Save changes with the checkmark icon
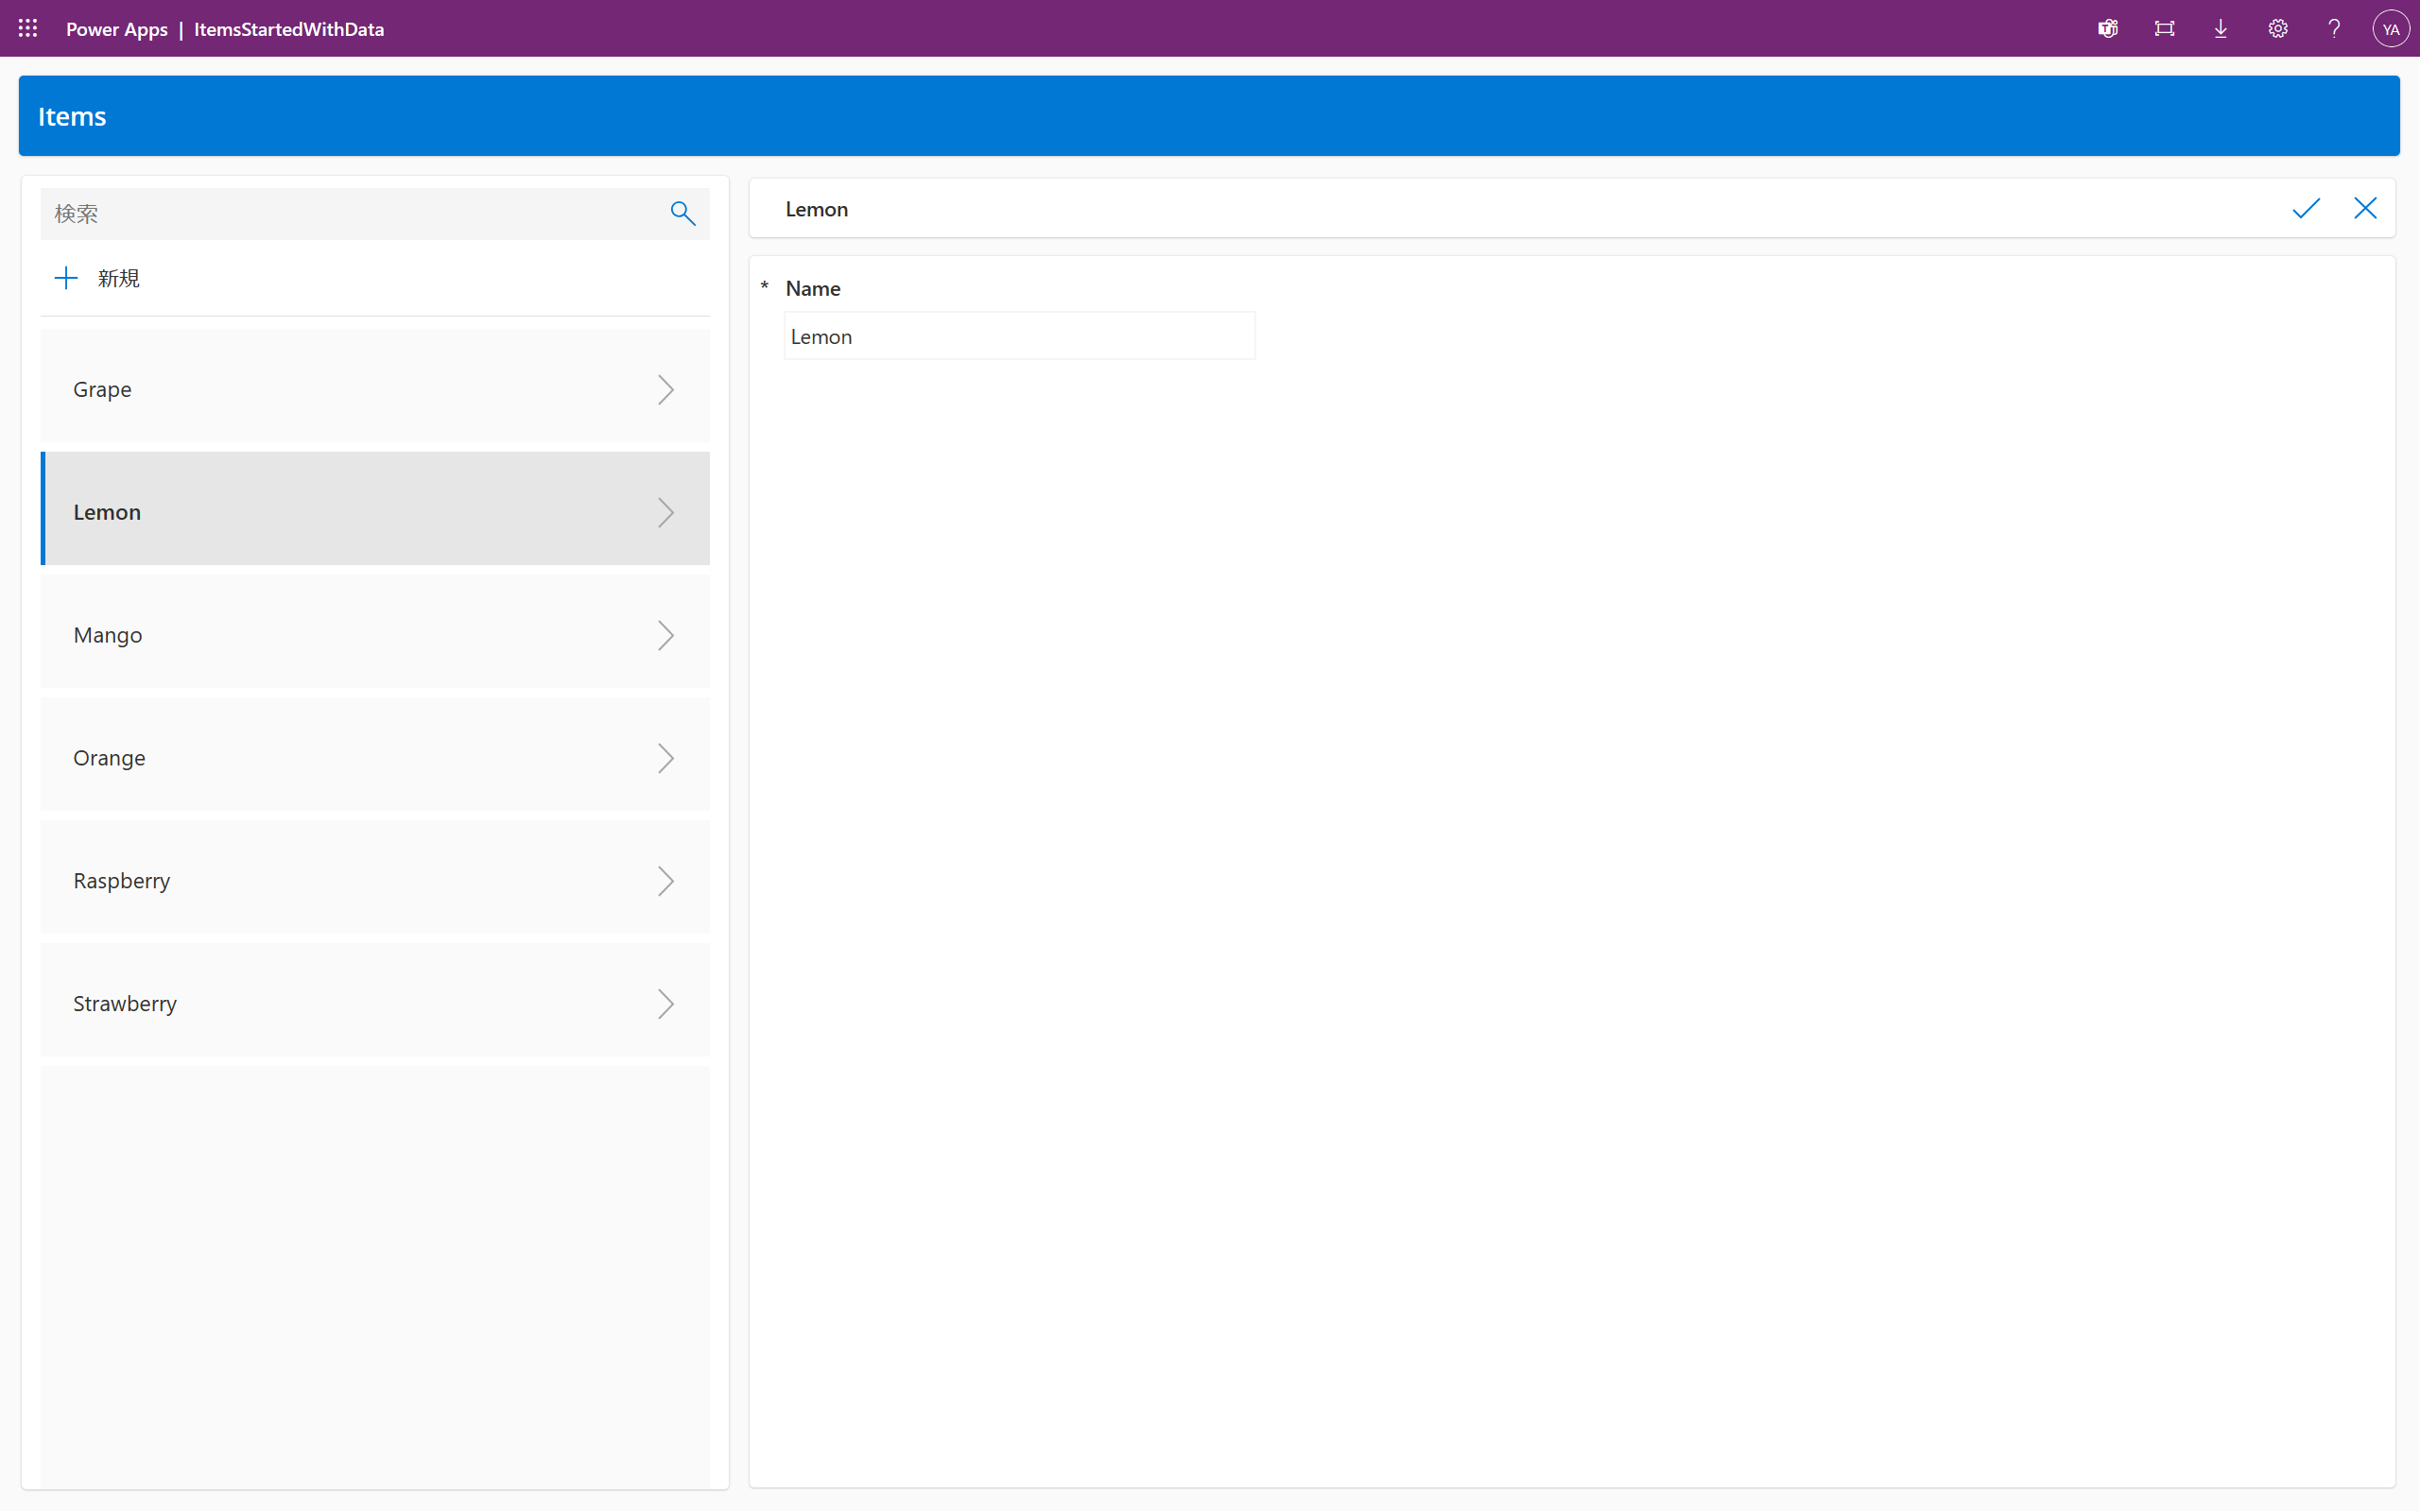The height and width of the screenshot is (1512, 2420). 2305,208
